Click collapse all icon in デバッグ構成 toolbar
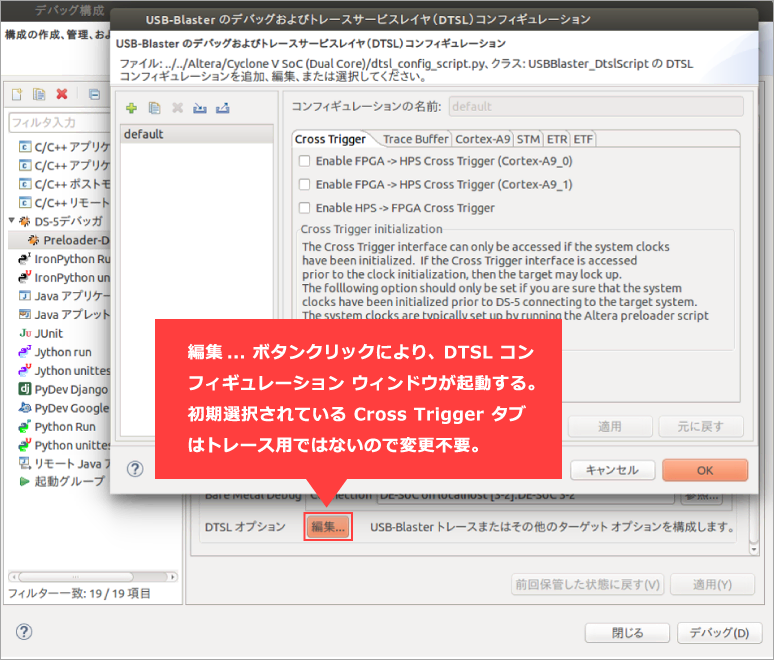 pyautogui.click(x=94, y=94)
